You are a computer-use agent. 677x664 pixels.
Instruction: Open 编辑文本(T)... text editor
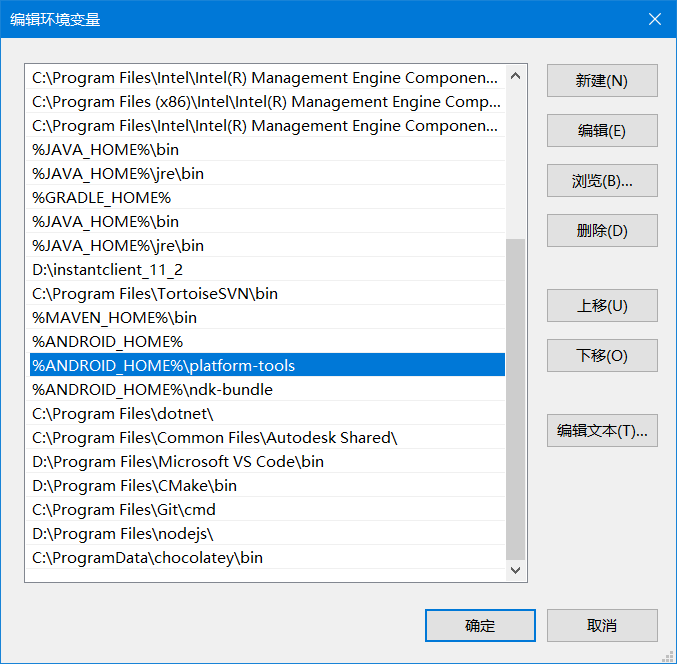(602, 430)
